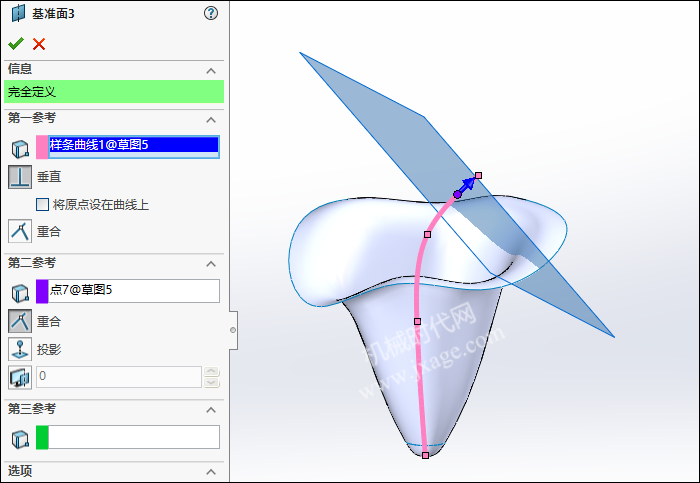
Task: Click the 基准面3 plane feature icon
Action: coord(18,13)
